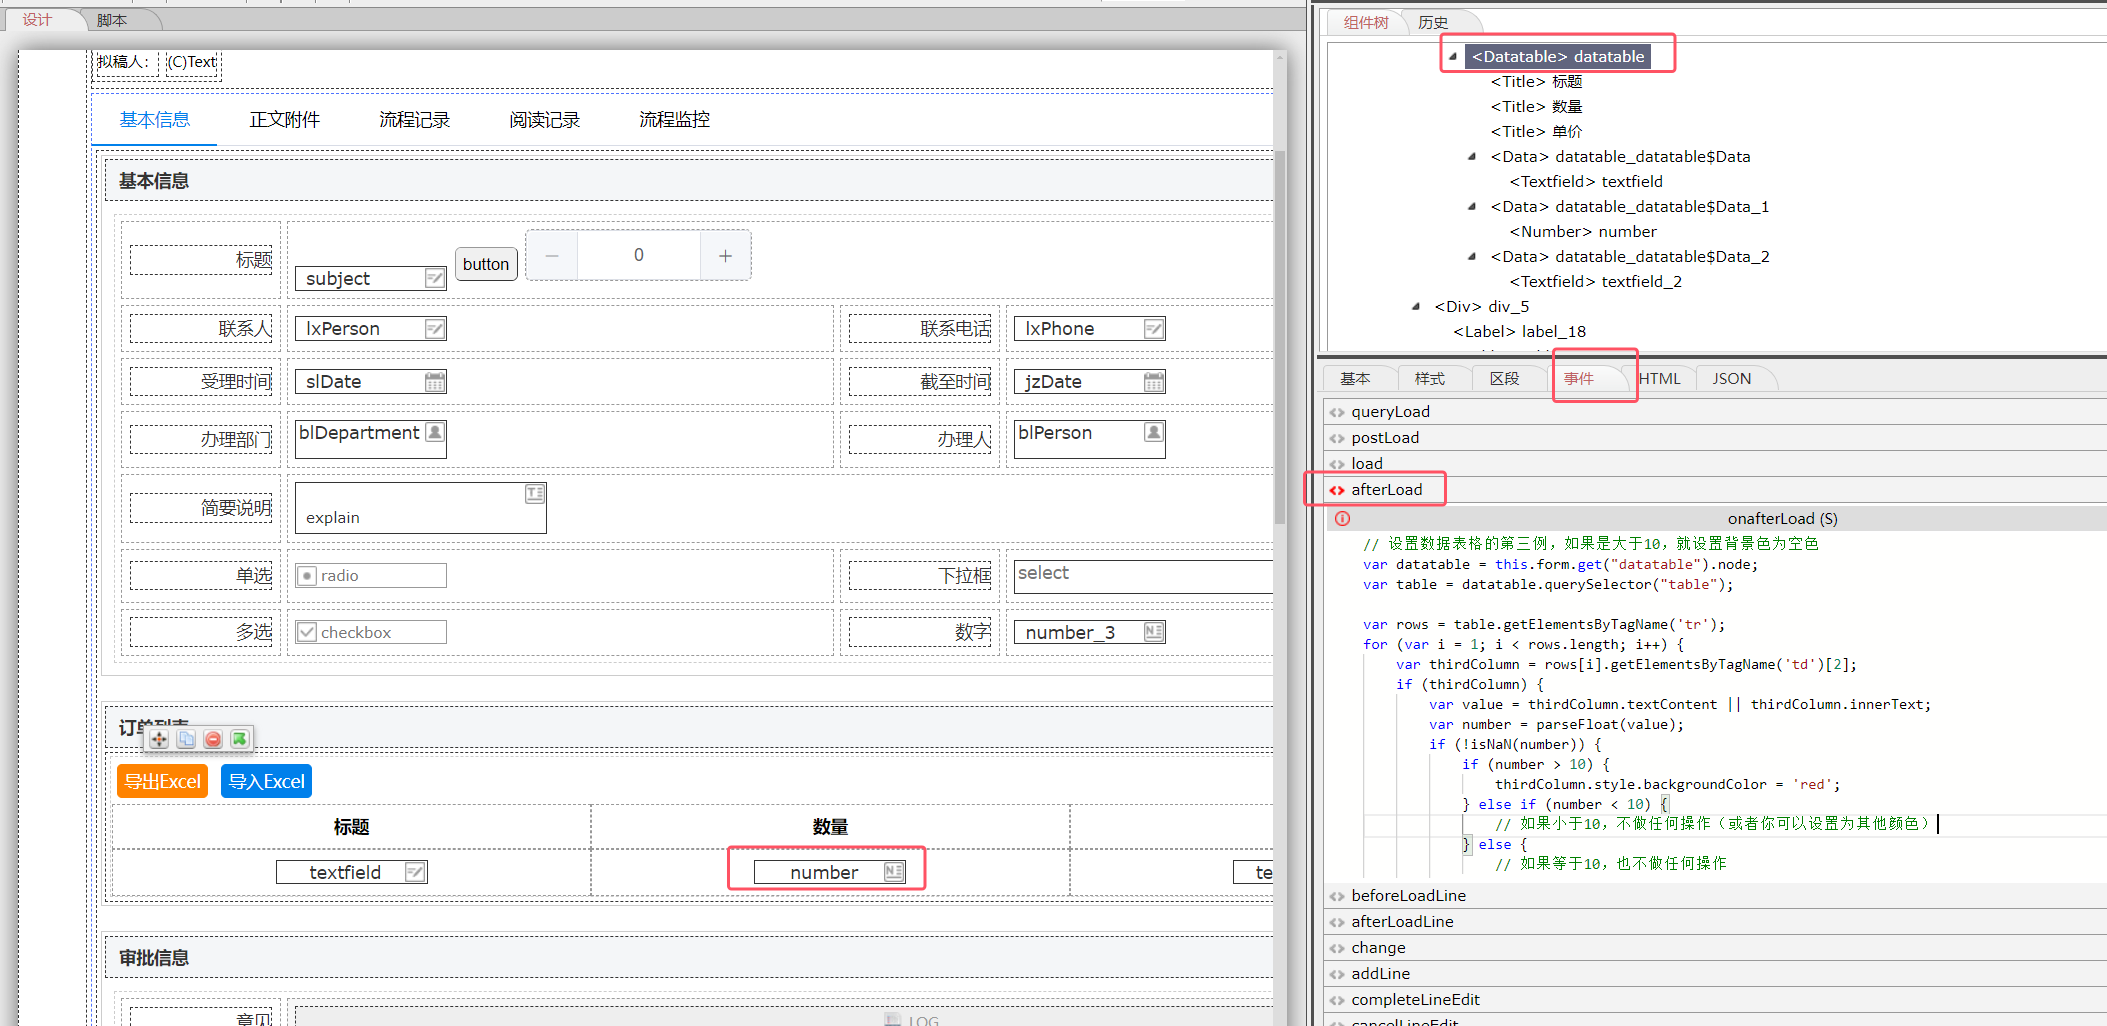The image size is (2107, 1026).
Task: Collapse the Datatable datatable tree node
Action: (x=1453, y=57)
